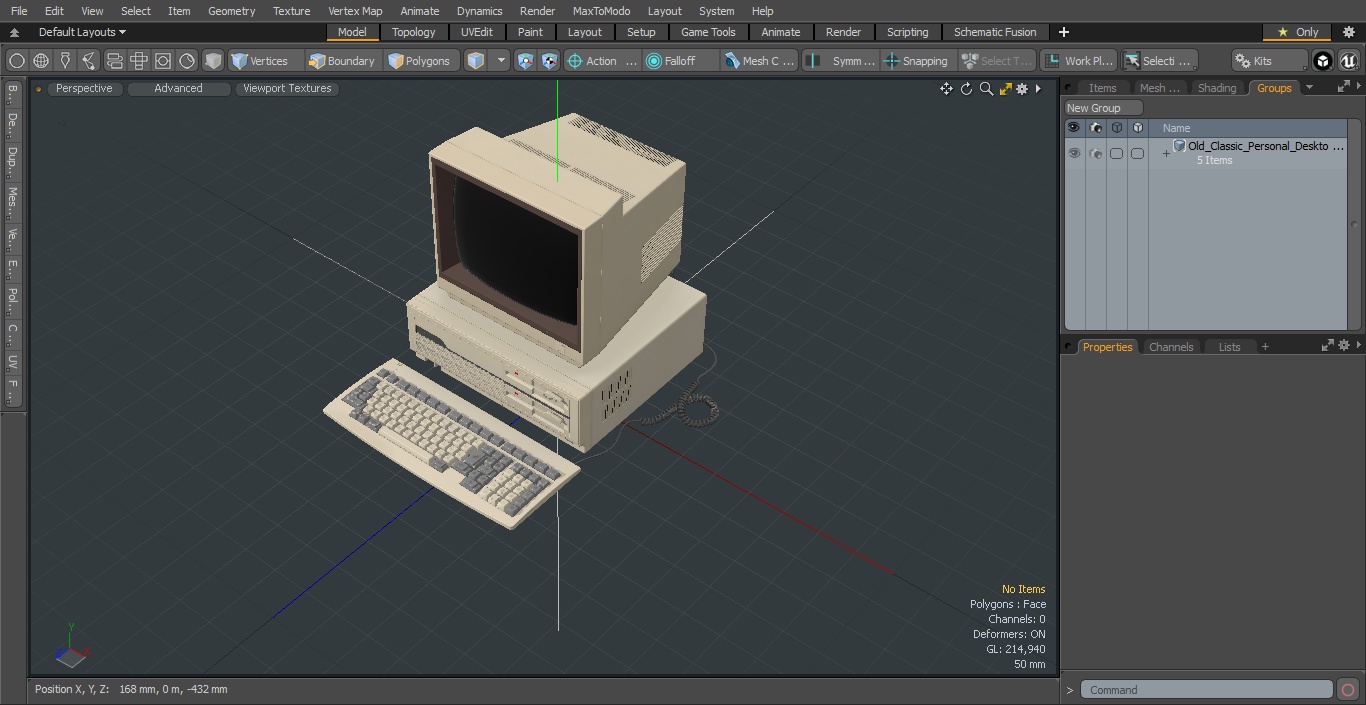Click the viewport header right arrow
This screenshot has width=1366, height=705.
1038,89
